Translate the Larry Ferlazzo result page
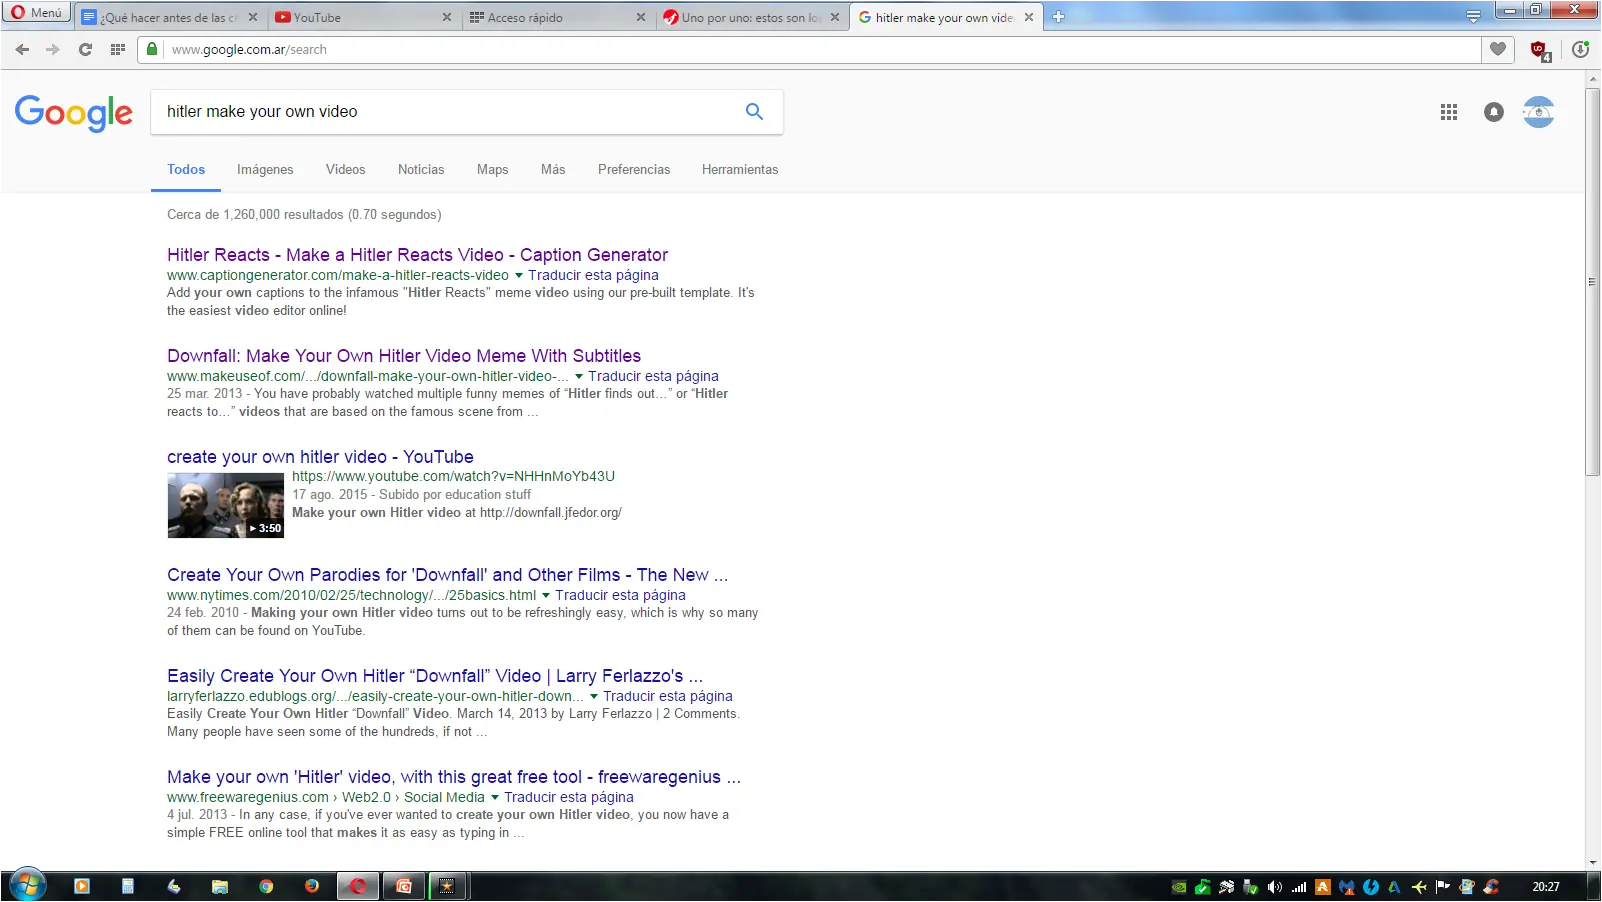The width and height of the screenshot is (1602, 902). tap(668, 696)
